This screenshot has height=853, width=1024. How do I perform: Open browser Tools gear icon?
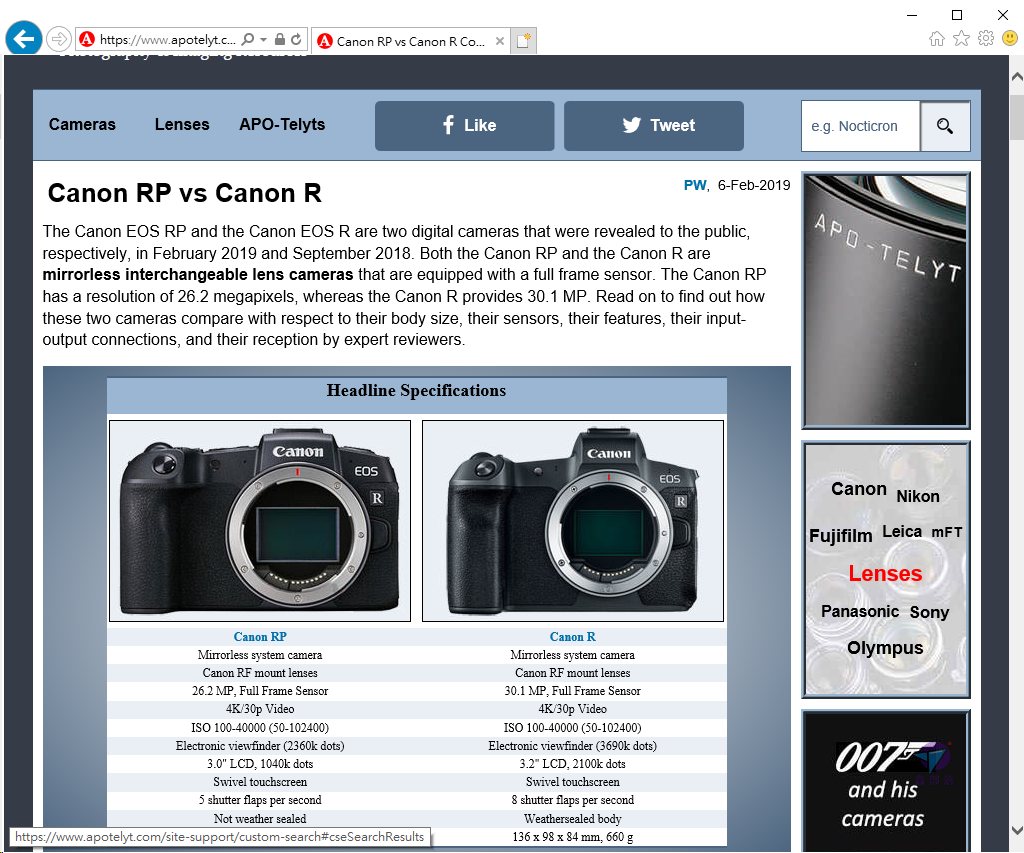tap(985, 39)
